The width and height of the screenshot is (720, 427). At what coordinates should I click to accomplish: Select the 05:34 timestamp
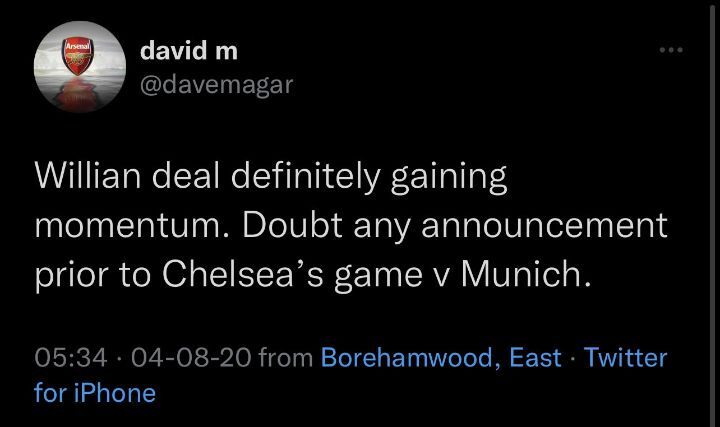click(71, 358)
